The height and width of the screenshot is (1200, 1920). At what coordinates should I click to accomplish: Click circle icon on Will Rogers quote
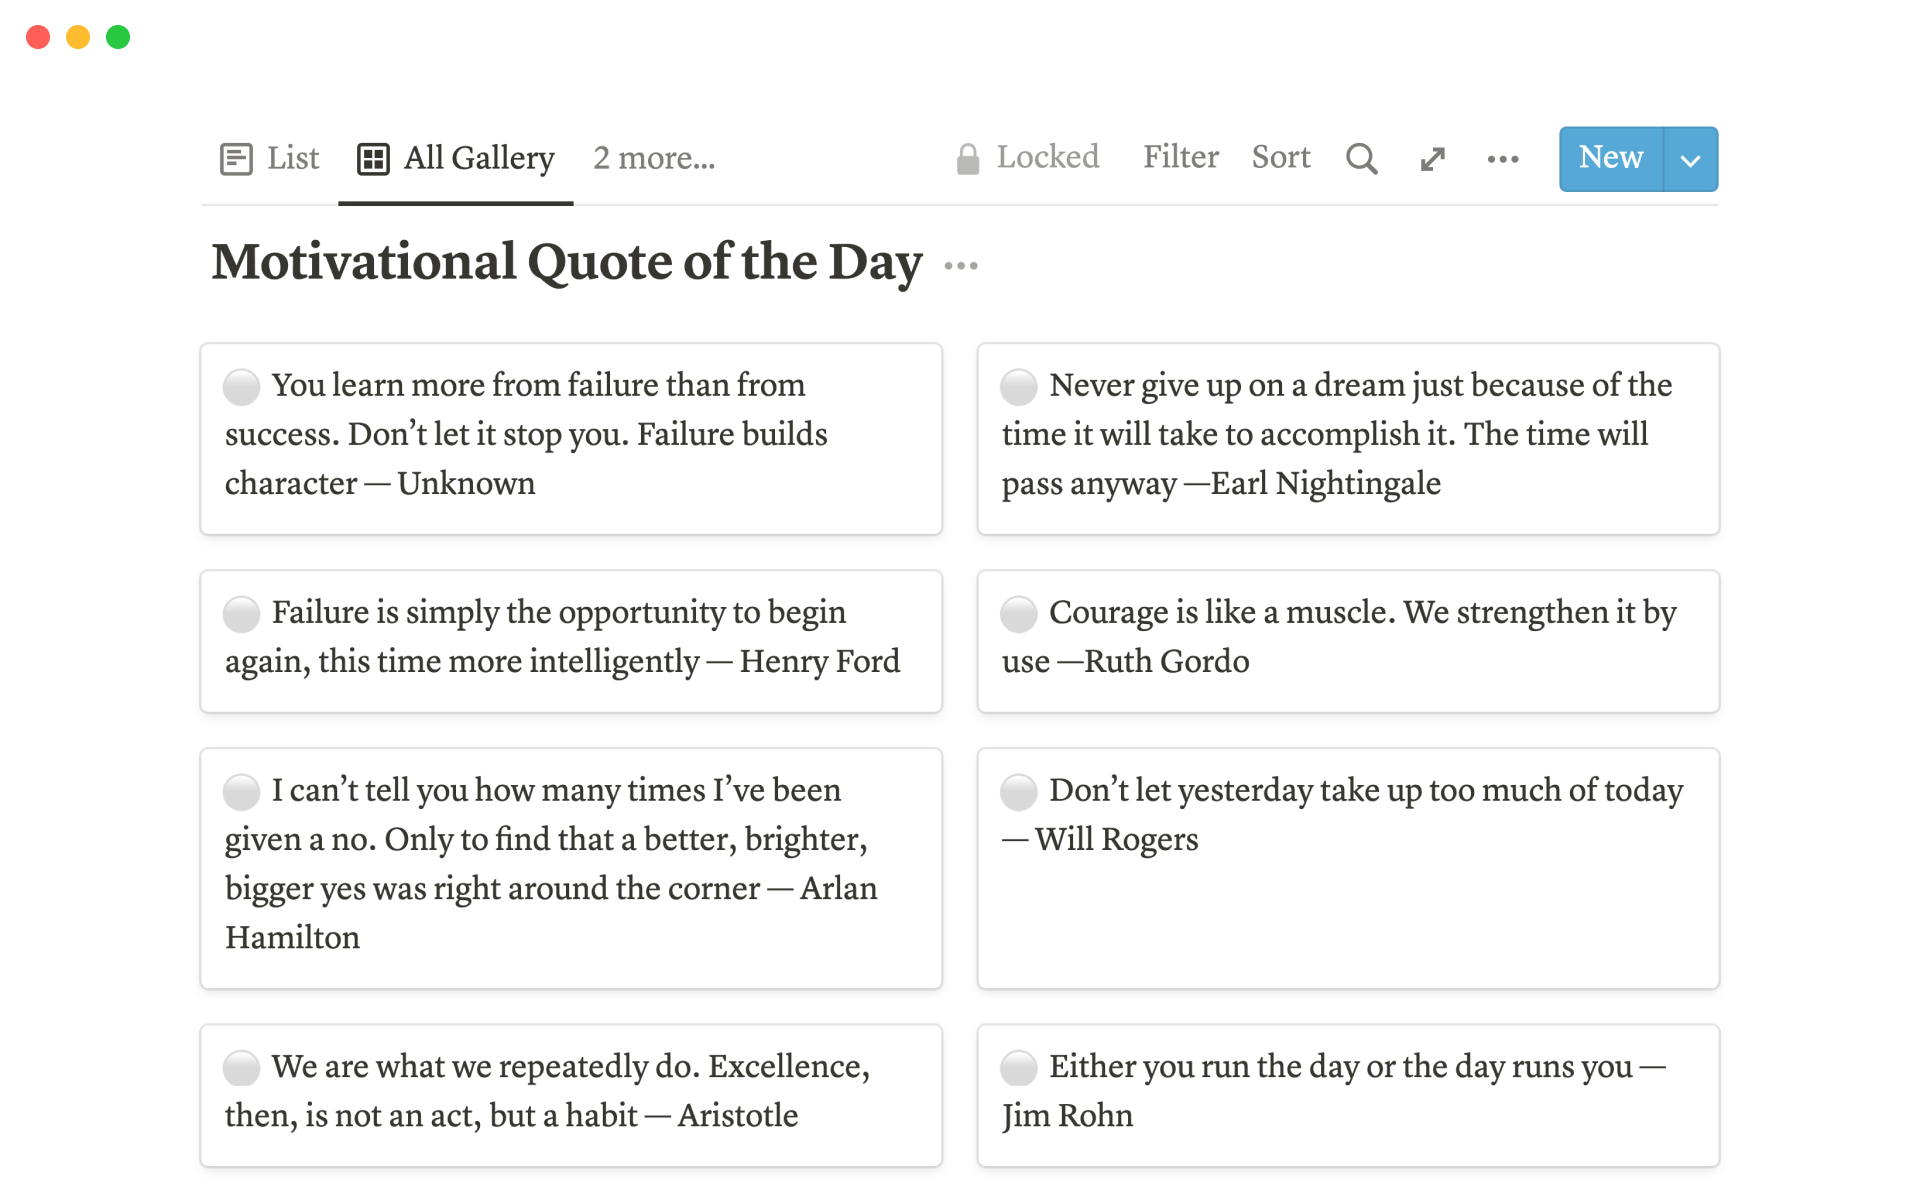[x=1018, y=792]
